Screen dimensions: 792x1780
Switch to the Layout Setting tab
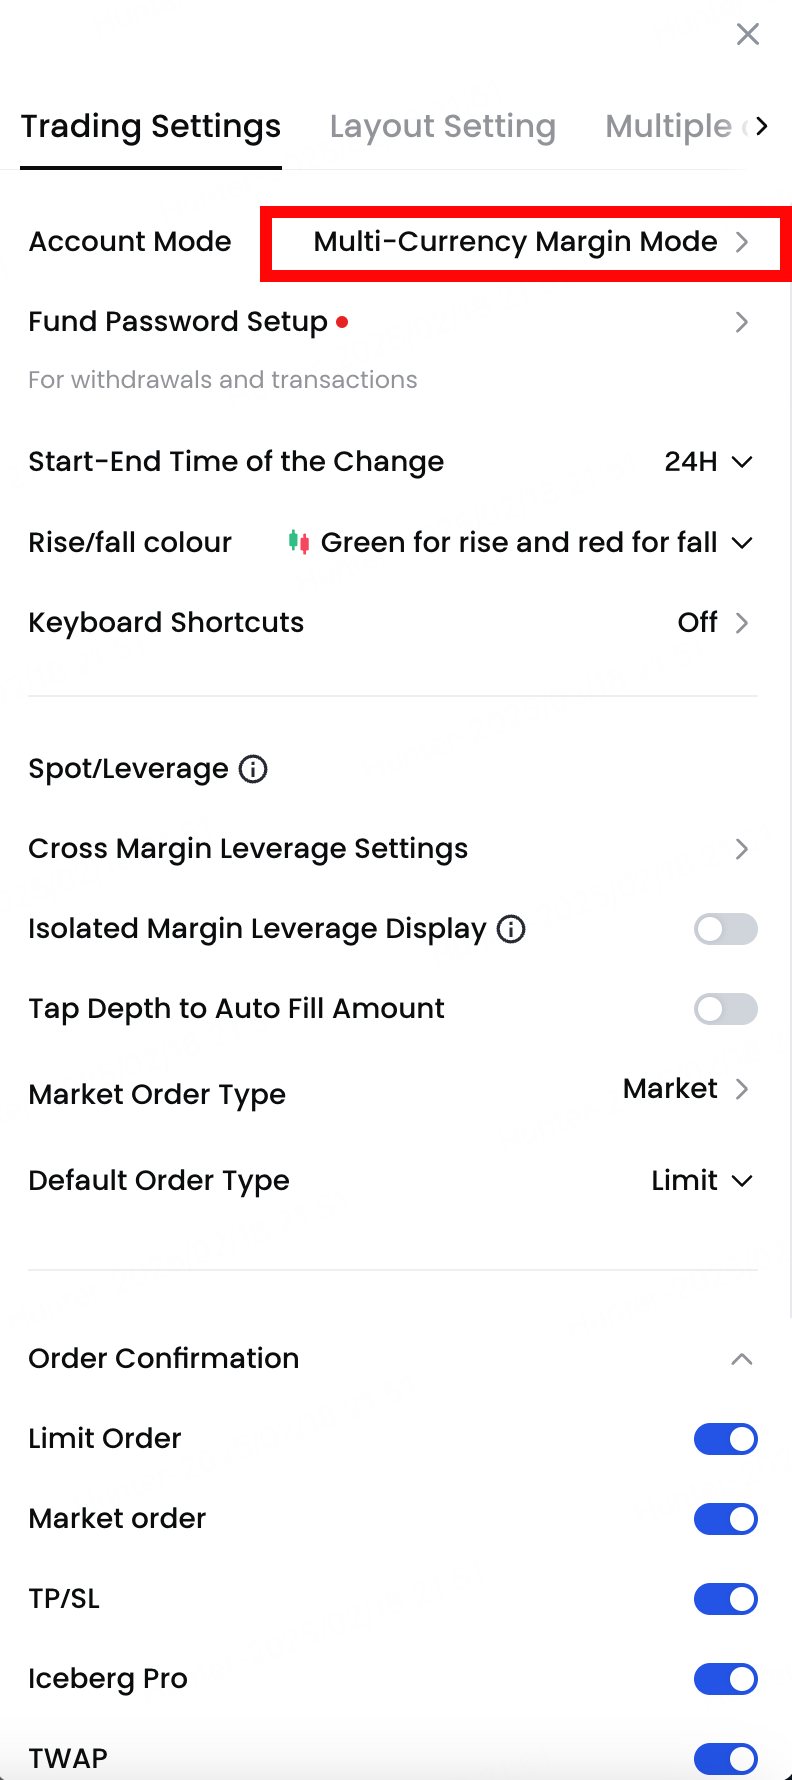coord(442,127)
